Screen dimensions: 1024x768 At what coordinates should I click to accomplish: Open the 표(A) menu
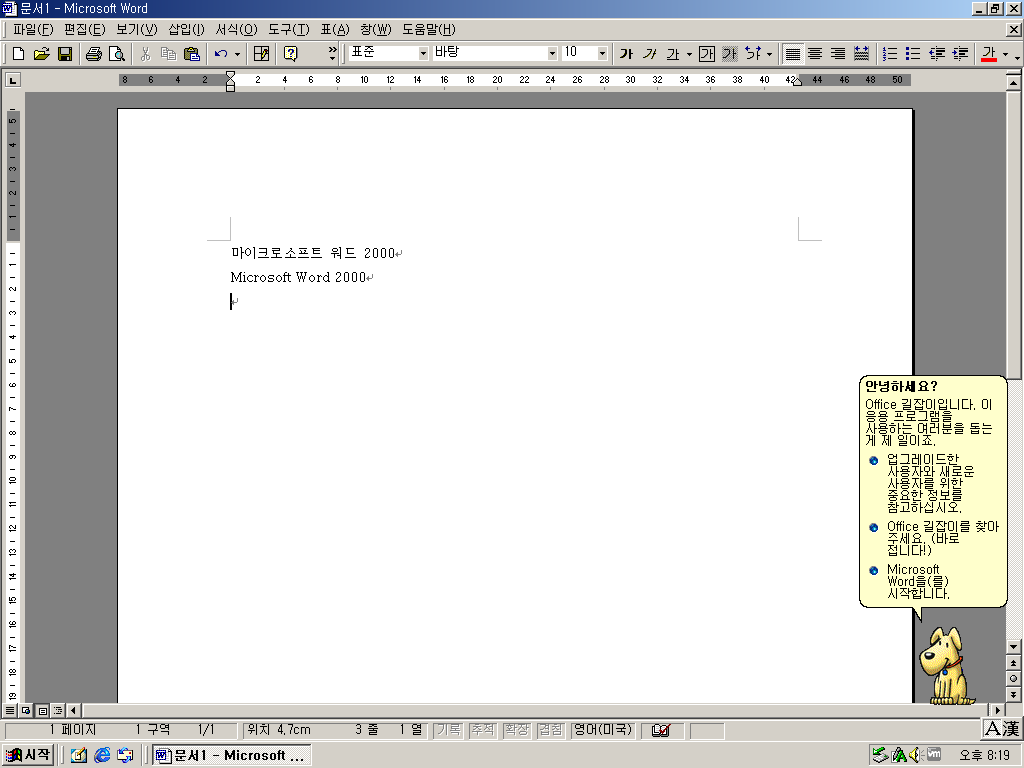click(x=335, y=29)
